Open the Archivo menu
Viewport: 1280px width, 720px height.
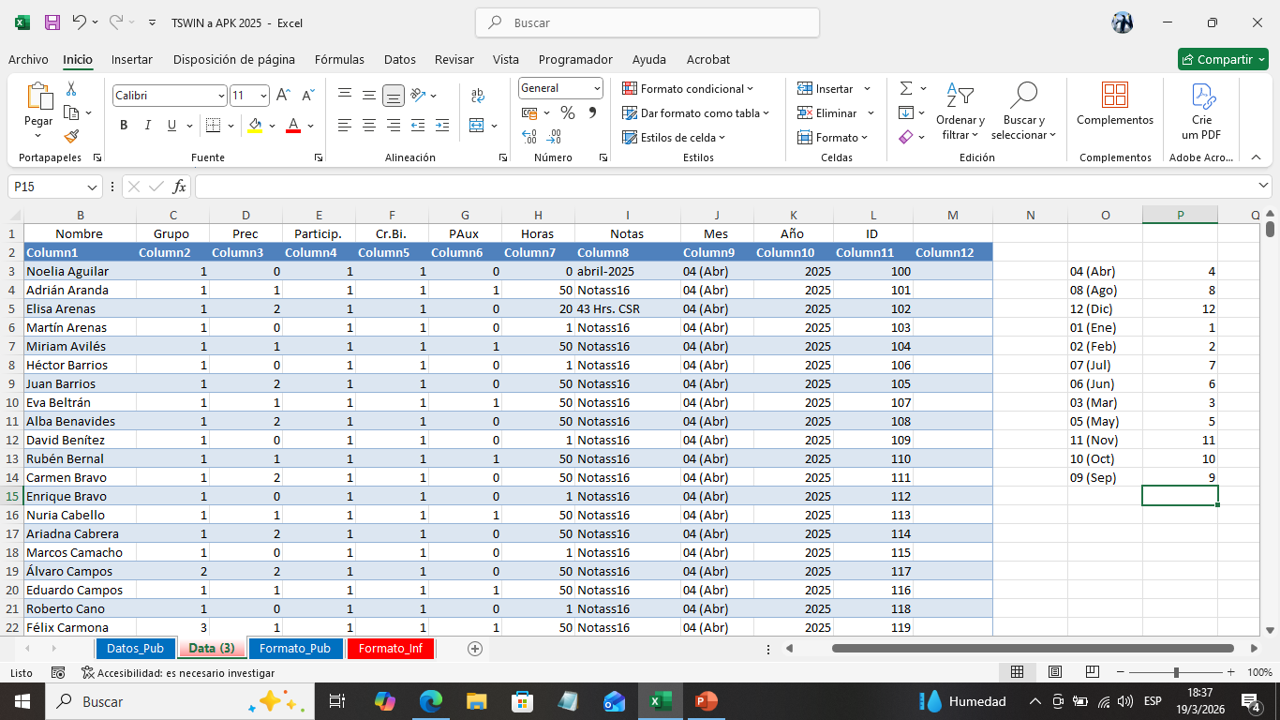(28, 59)
